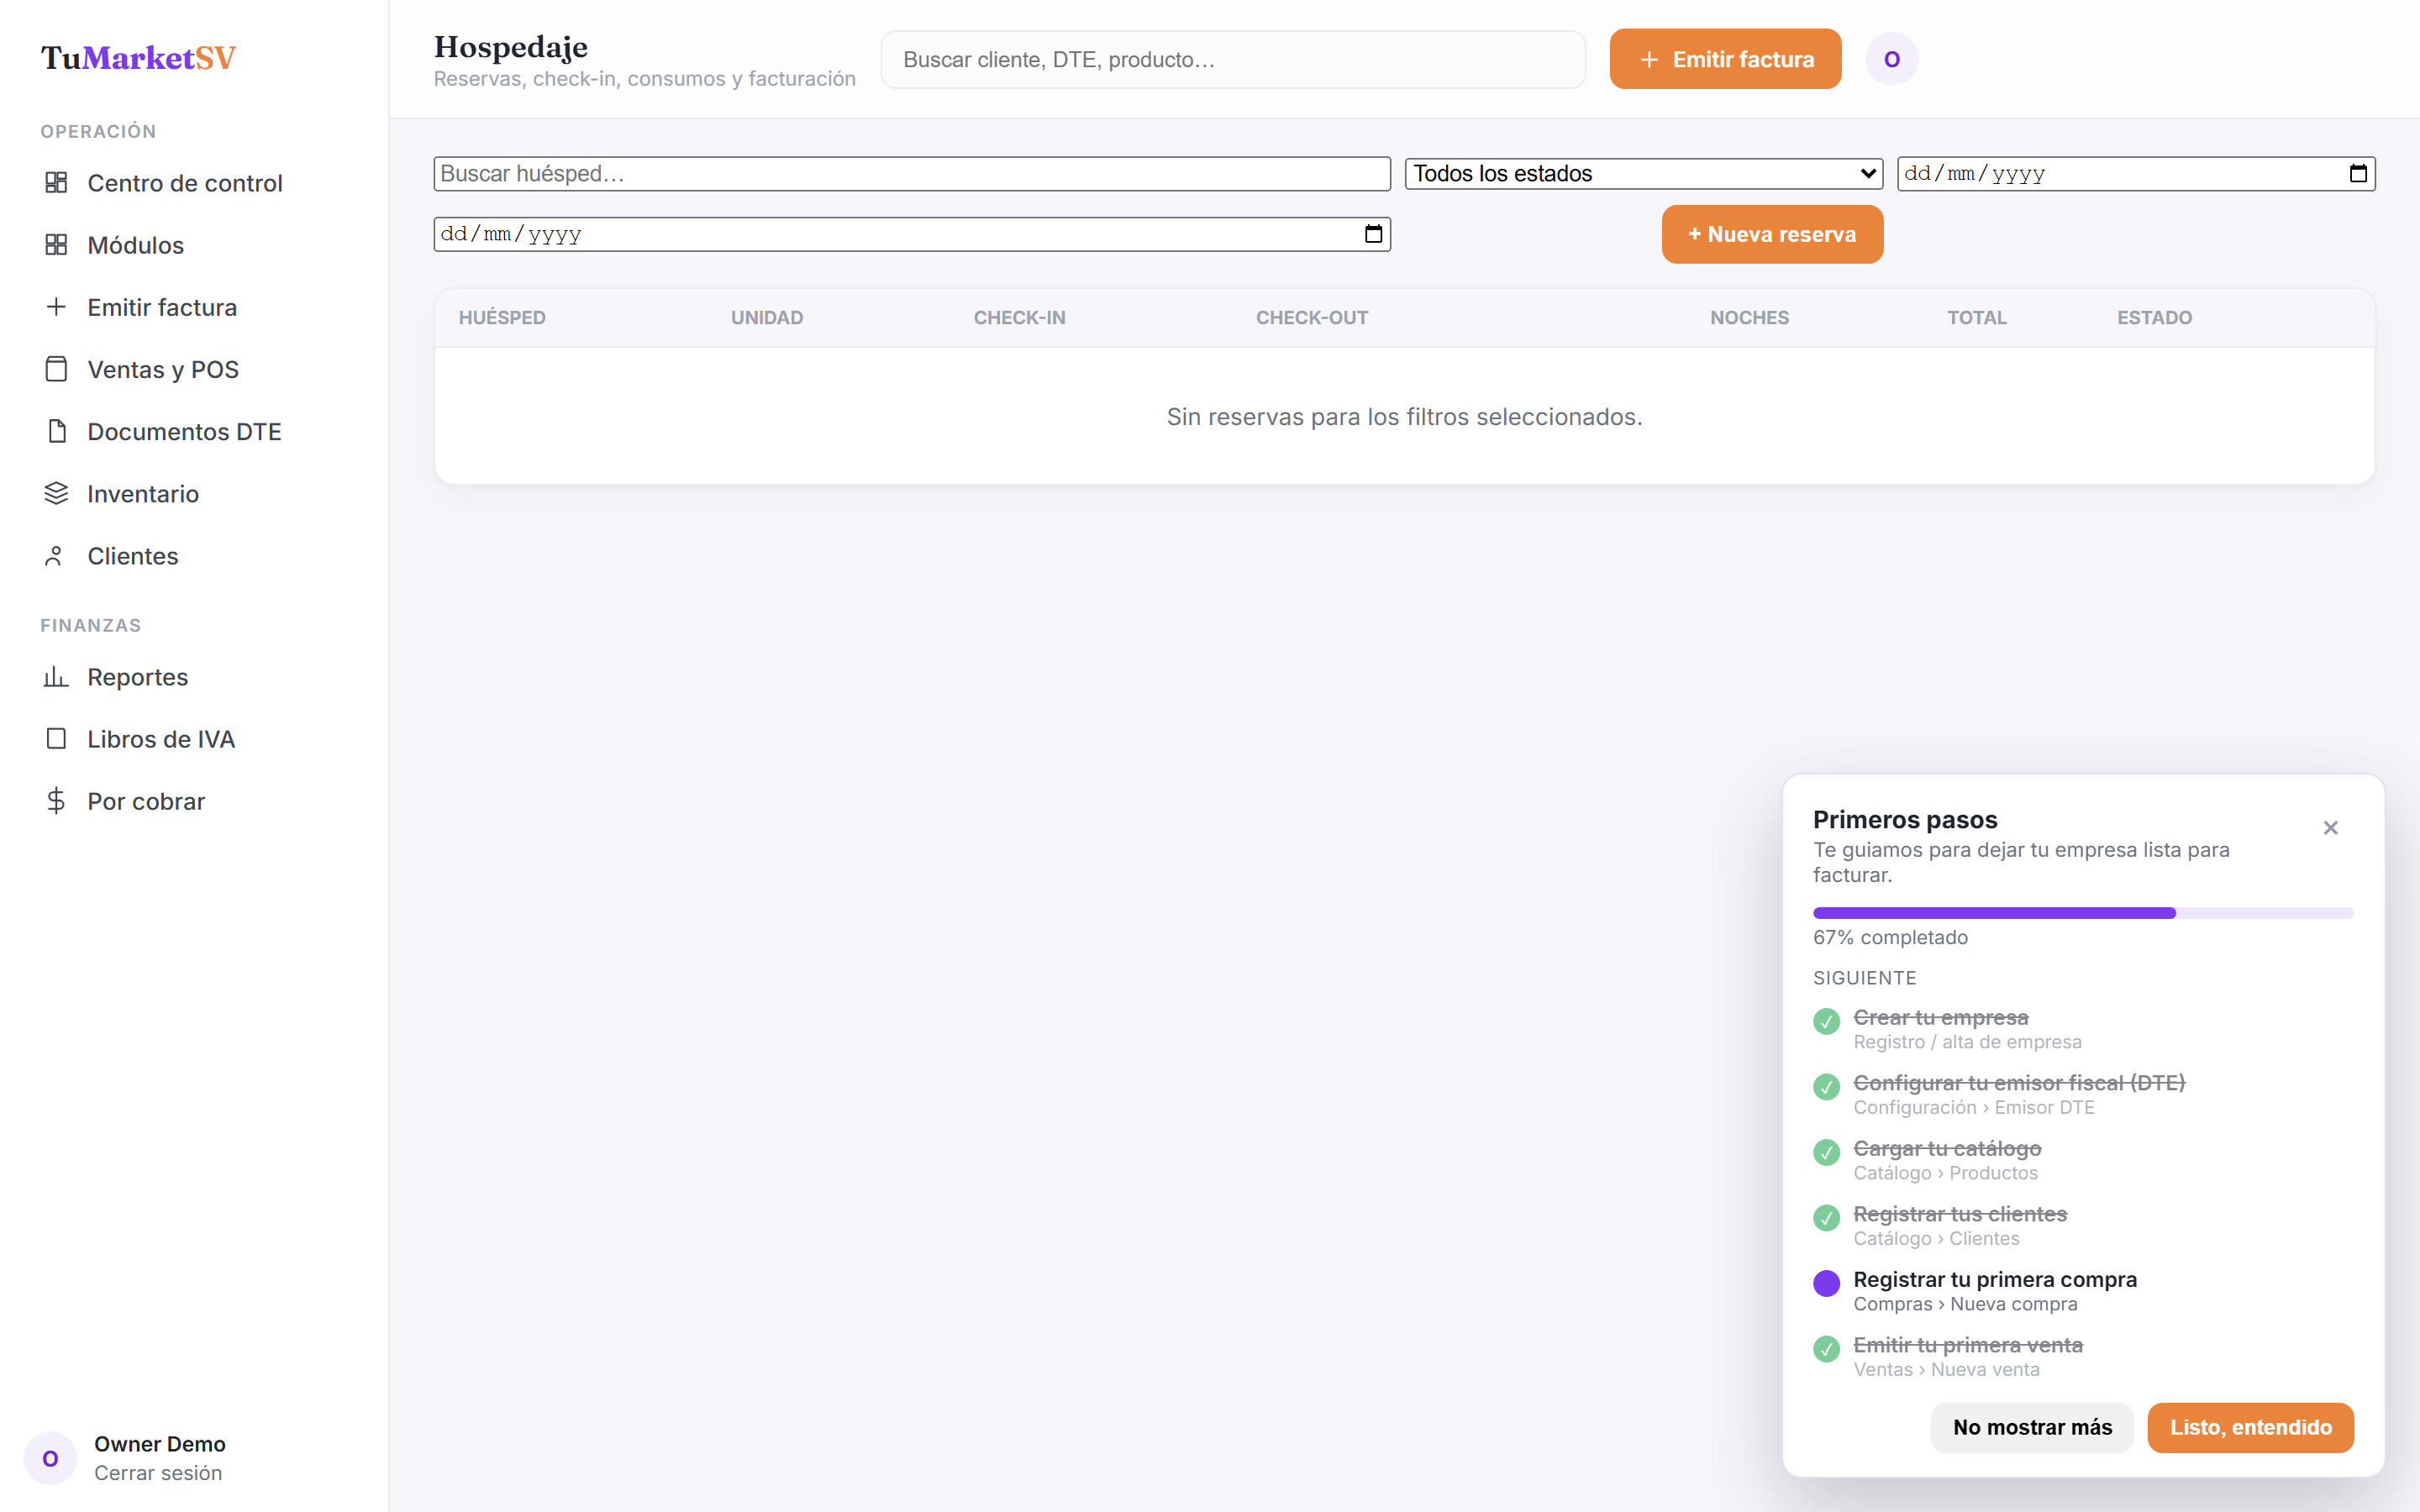Click purple dot beside Registrar tu primera compra
The width and height of the screenshot is (2420, 1512).
tap(1826, 1283)
